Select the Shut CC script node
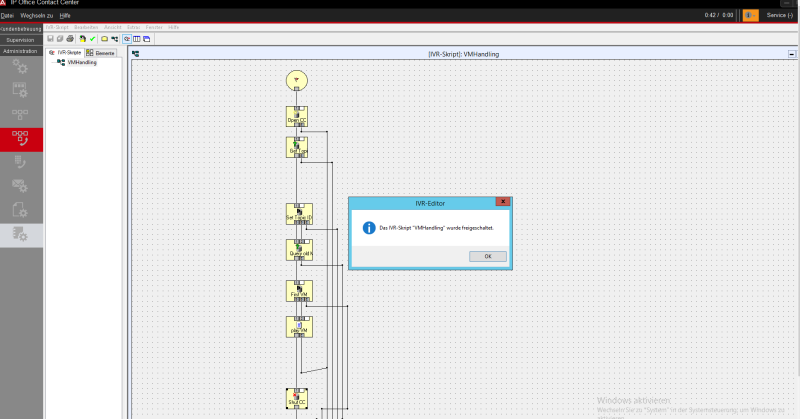Screen dimensions: 800x419 tap(296, 398)
